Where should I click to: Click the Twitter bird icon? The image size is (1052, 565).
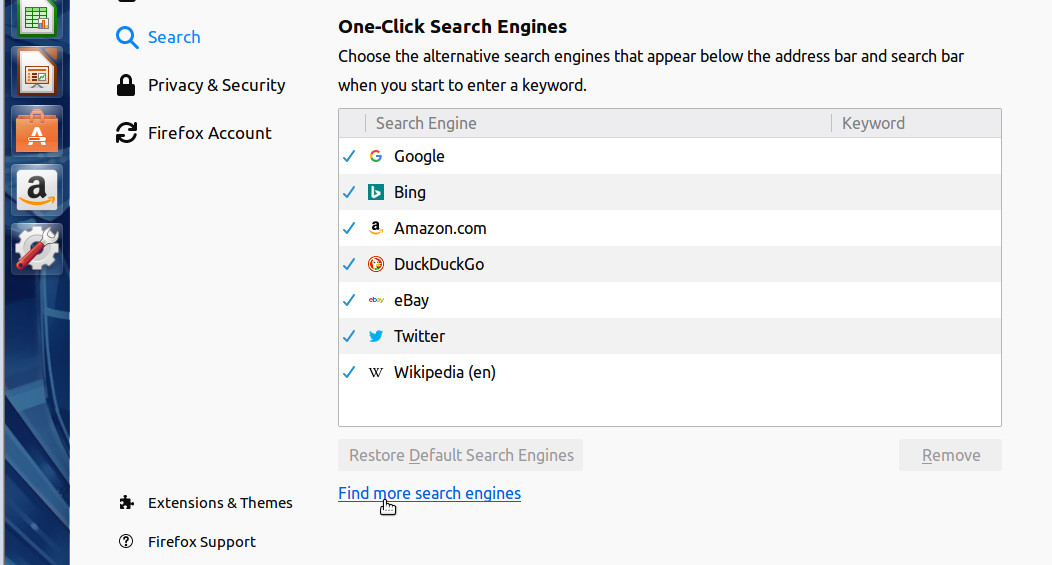pyautogui.click(x=376, y=336)
